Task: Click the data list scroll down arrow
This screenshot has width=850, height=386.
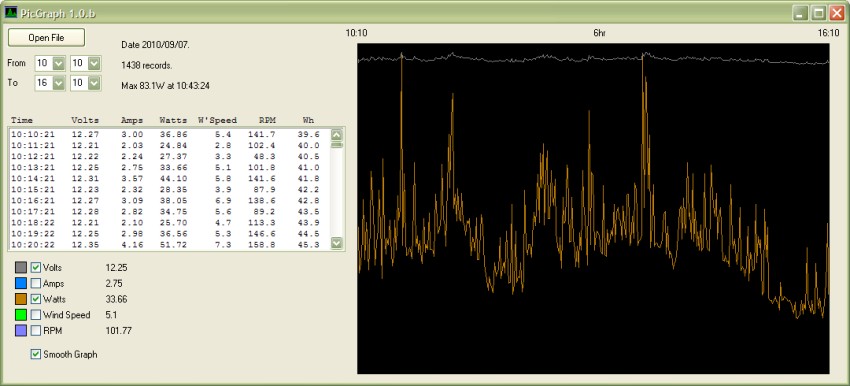Action: pyautogui.click(x=337, y=243)
